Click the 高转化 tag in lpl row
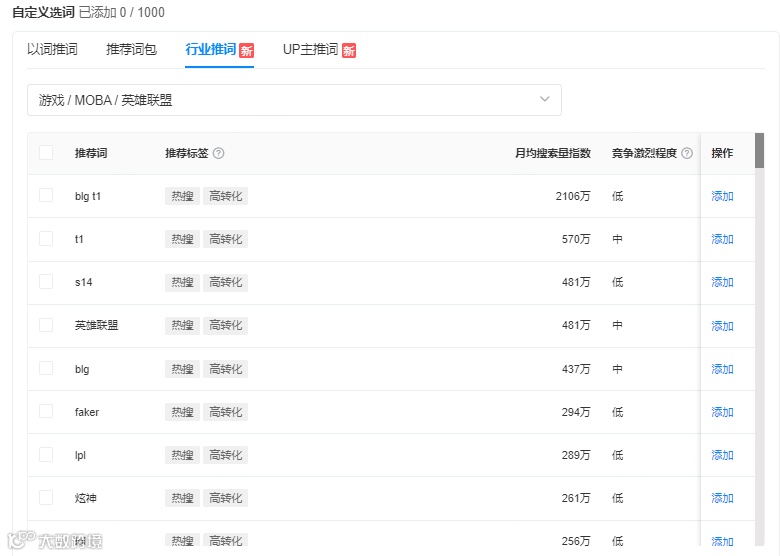 225,455
